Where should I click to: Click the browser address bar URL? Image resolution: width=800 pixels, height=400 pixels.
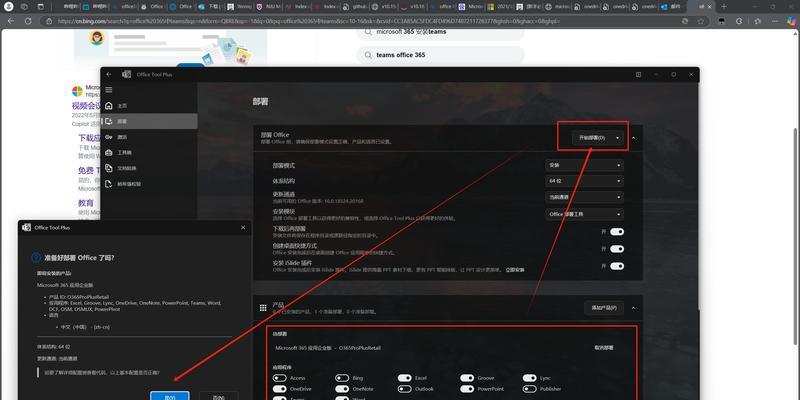pos(309,21)
